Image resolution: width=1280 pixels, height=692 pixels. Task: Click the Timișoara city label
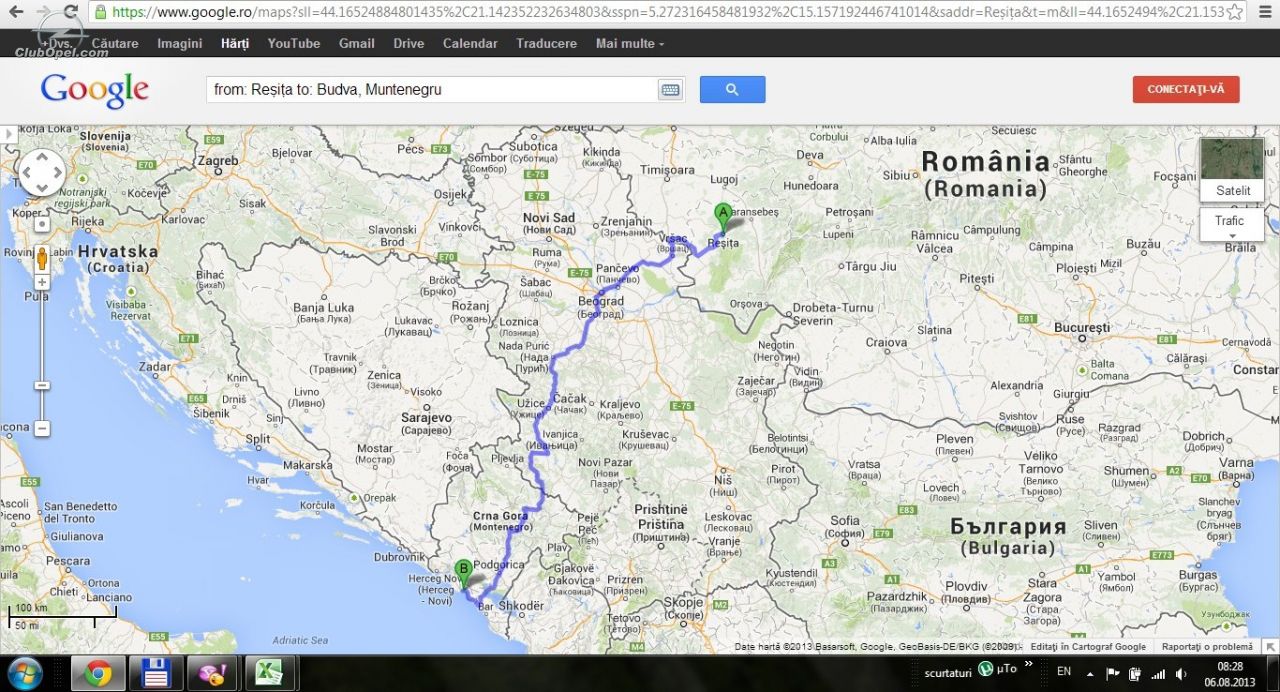pyautogui.click(x=667, y=170)
